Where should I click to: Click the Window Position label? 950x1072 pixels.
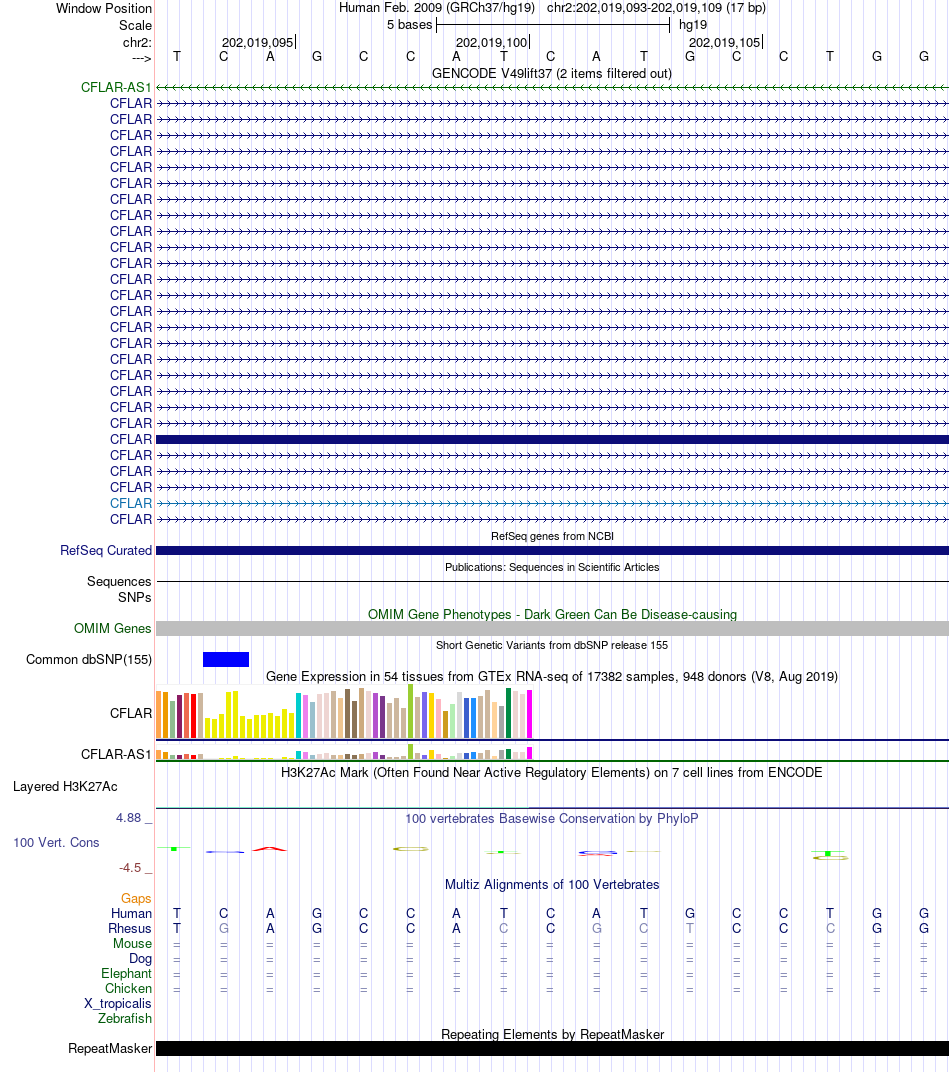(104, 8)
